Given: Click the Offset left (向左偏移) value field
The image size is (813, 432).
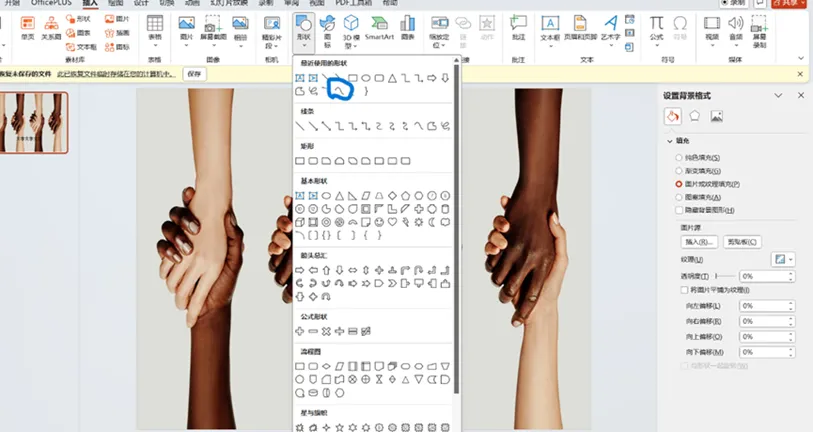Looking at the screenshot, I should point(764,306).
